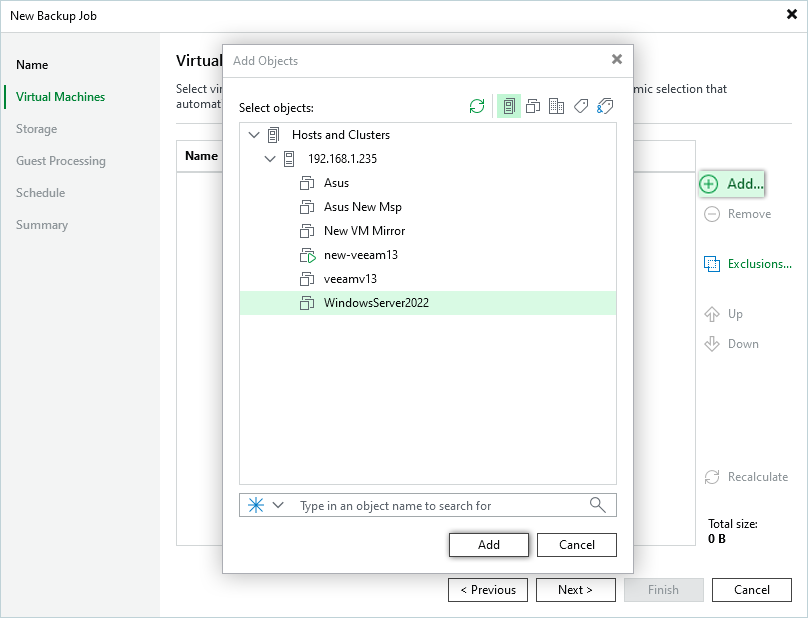Select the WindowsServer2022 VM

tap(376, 303)
